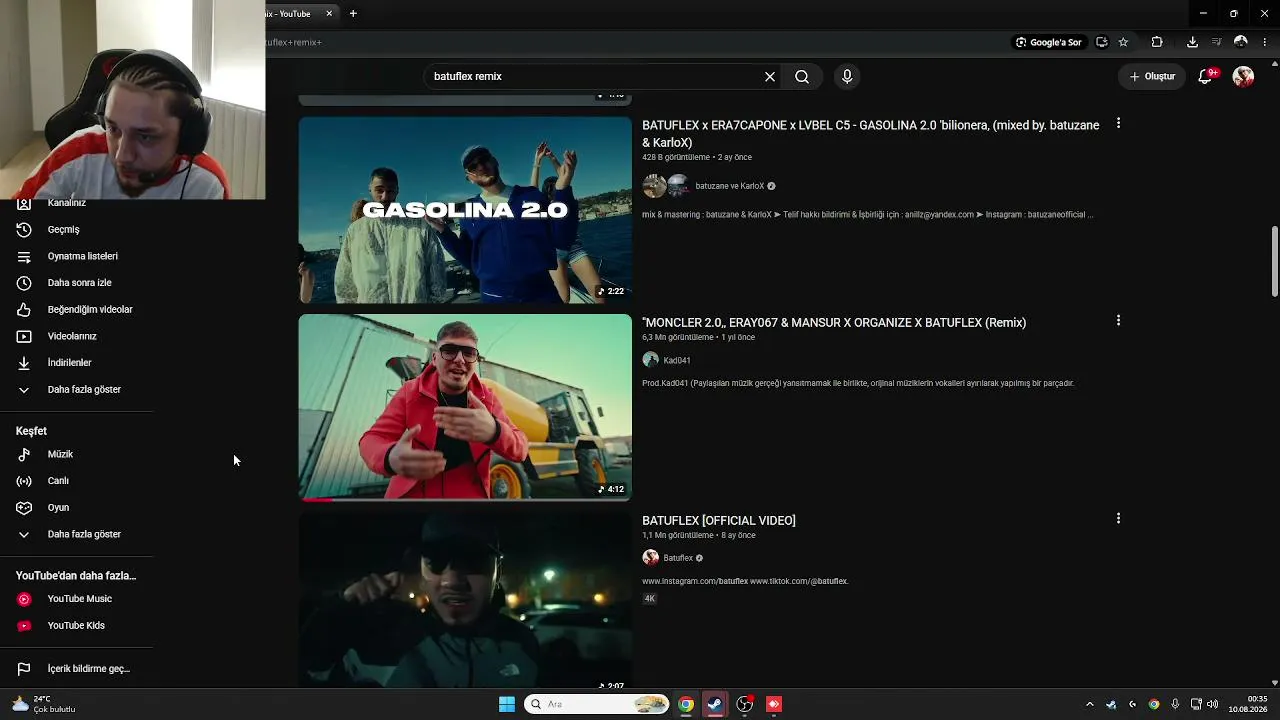
Task: Click the YouTube Music icon in sidebar
Action: (x=24, y=599)
